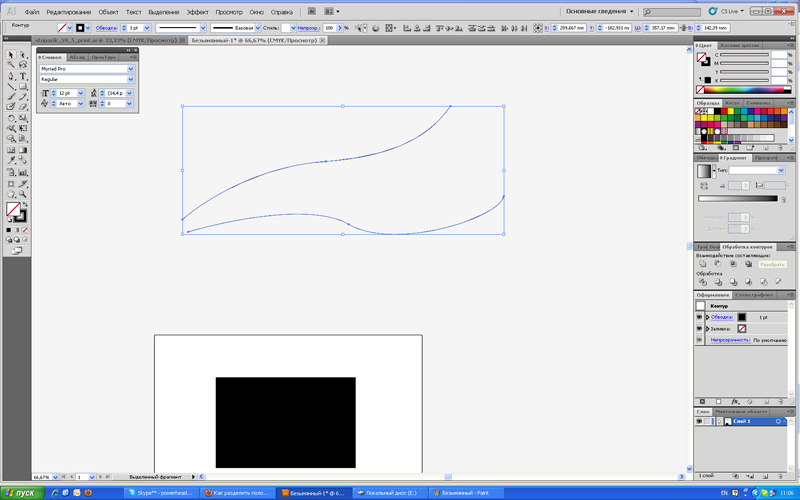
Task: Open the font style dropdown (Regular)
Action: tap(131, 80)
